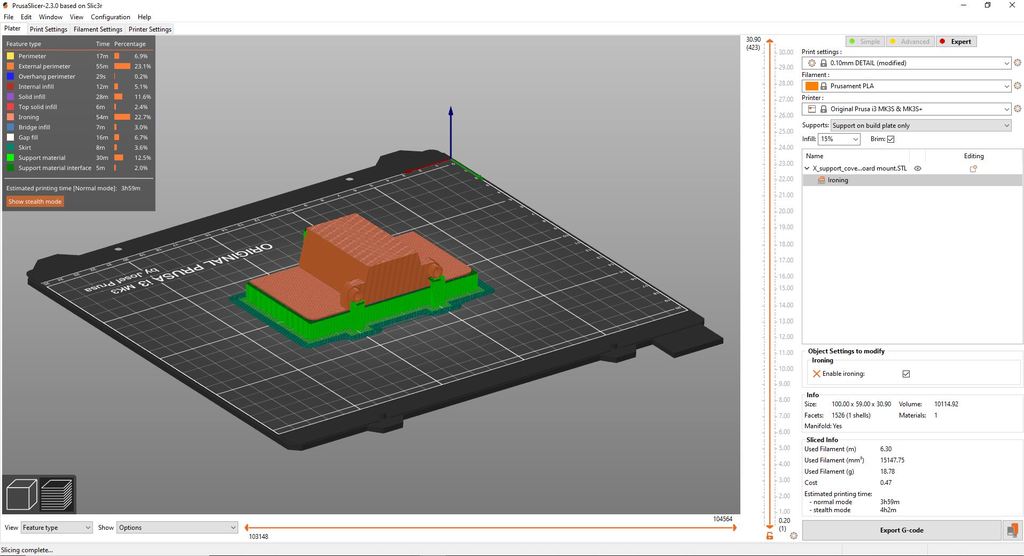Remove the Enable ironing setting with the X
Viewport: 1024px width, 556px height.
816,373
